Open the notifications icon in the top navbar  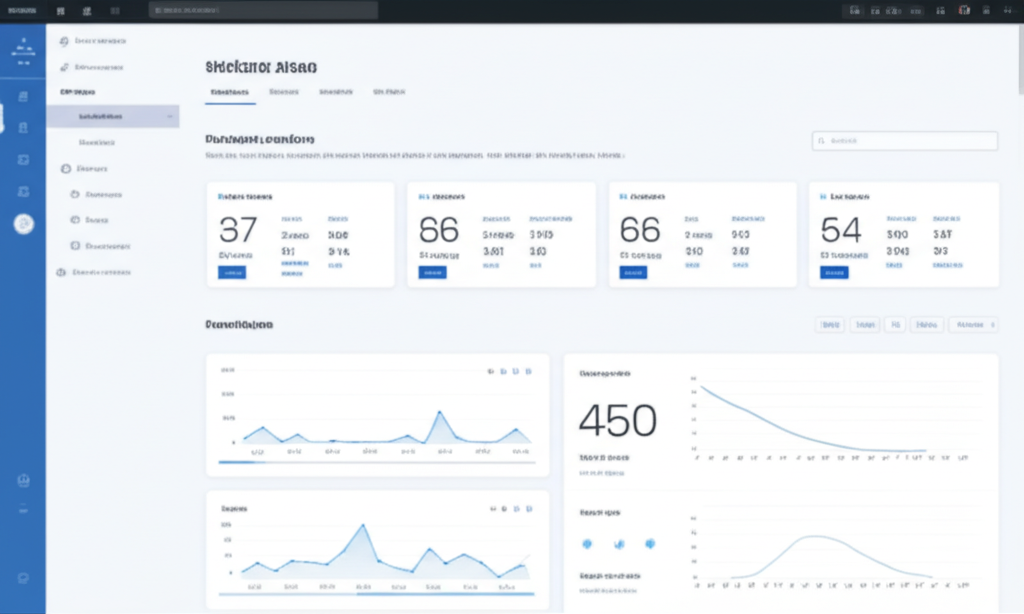[x=940, y=10]
